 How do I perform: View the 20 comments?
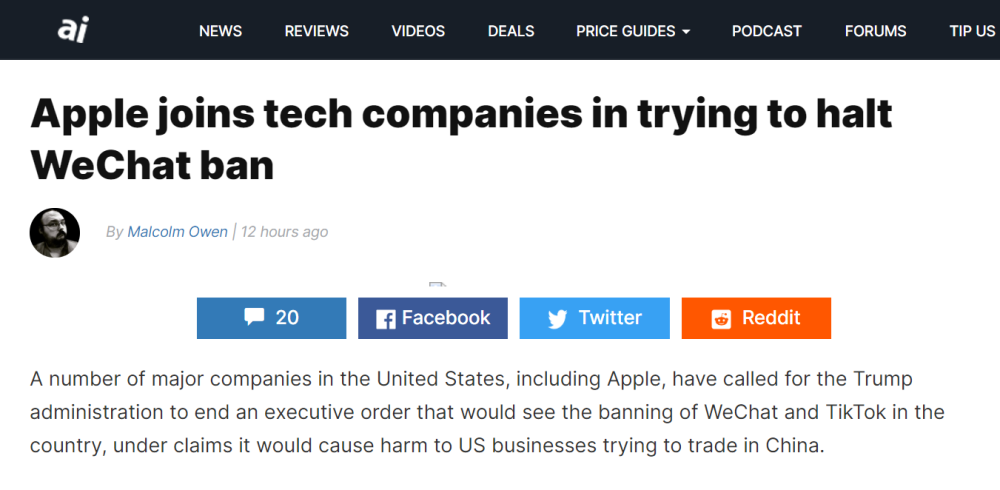272,318
